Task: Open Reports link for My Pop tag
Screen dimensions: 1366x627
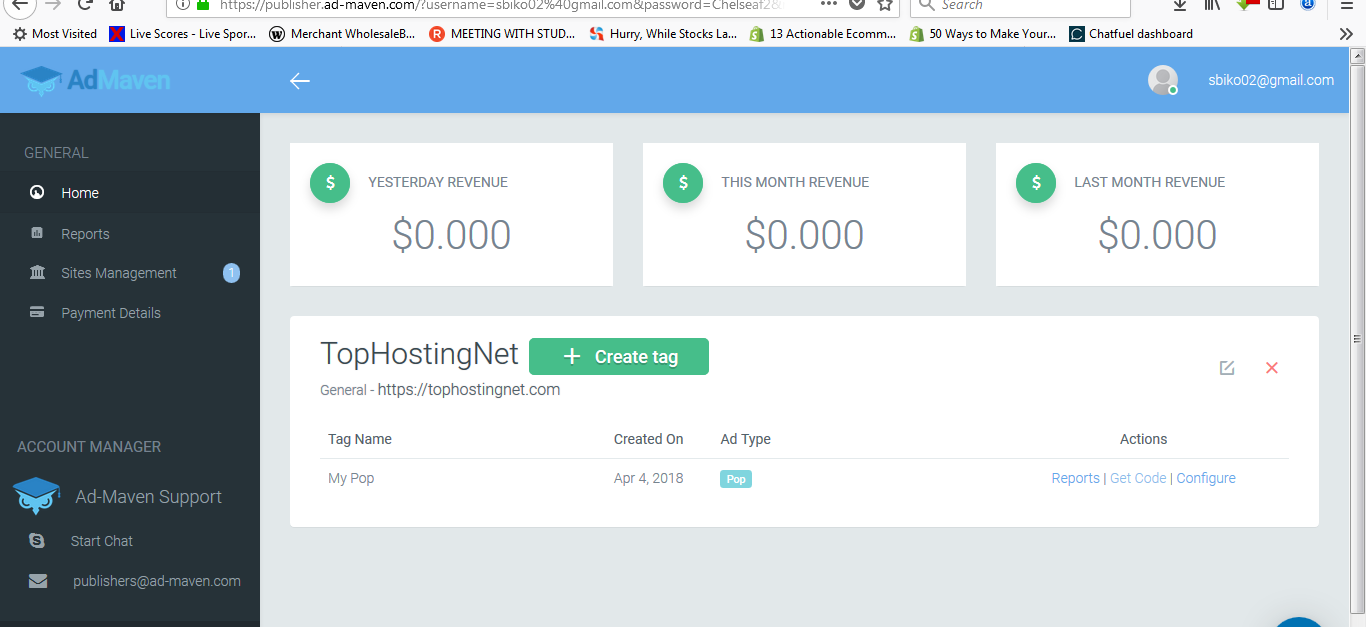Action: [x=1076, y=478]
